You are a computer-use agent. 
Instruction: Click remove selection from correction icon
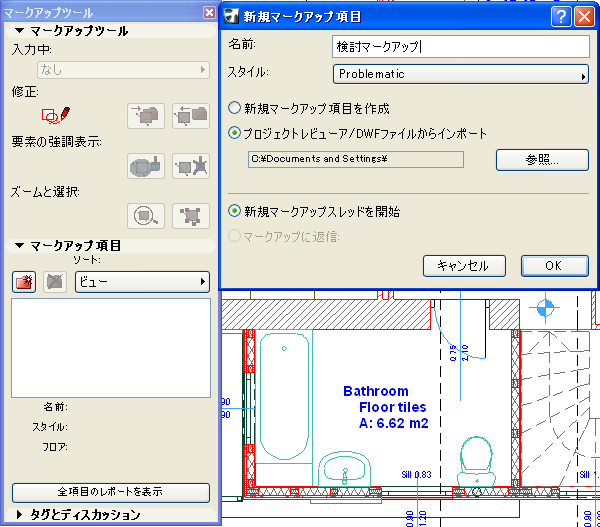pyautogui.click(x=191, y=116)
